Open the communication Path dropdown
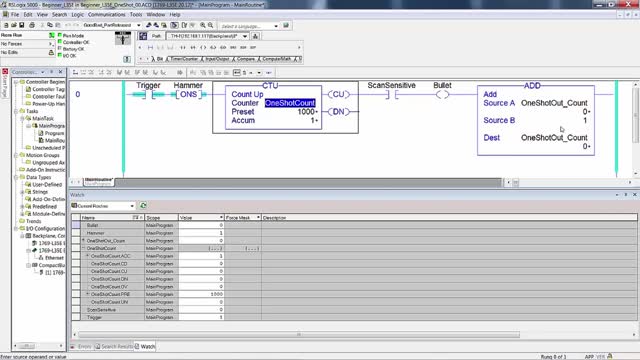Screen dimensions: 640x360 point(245,36)
